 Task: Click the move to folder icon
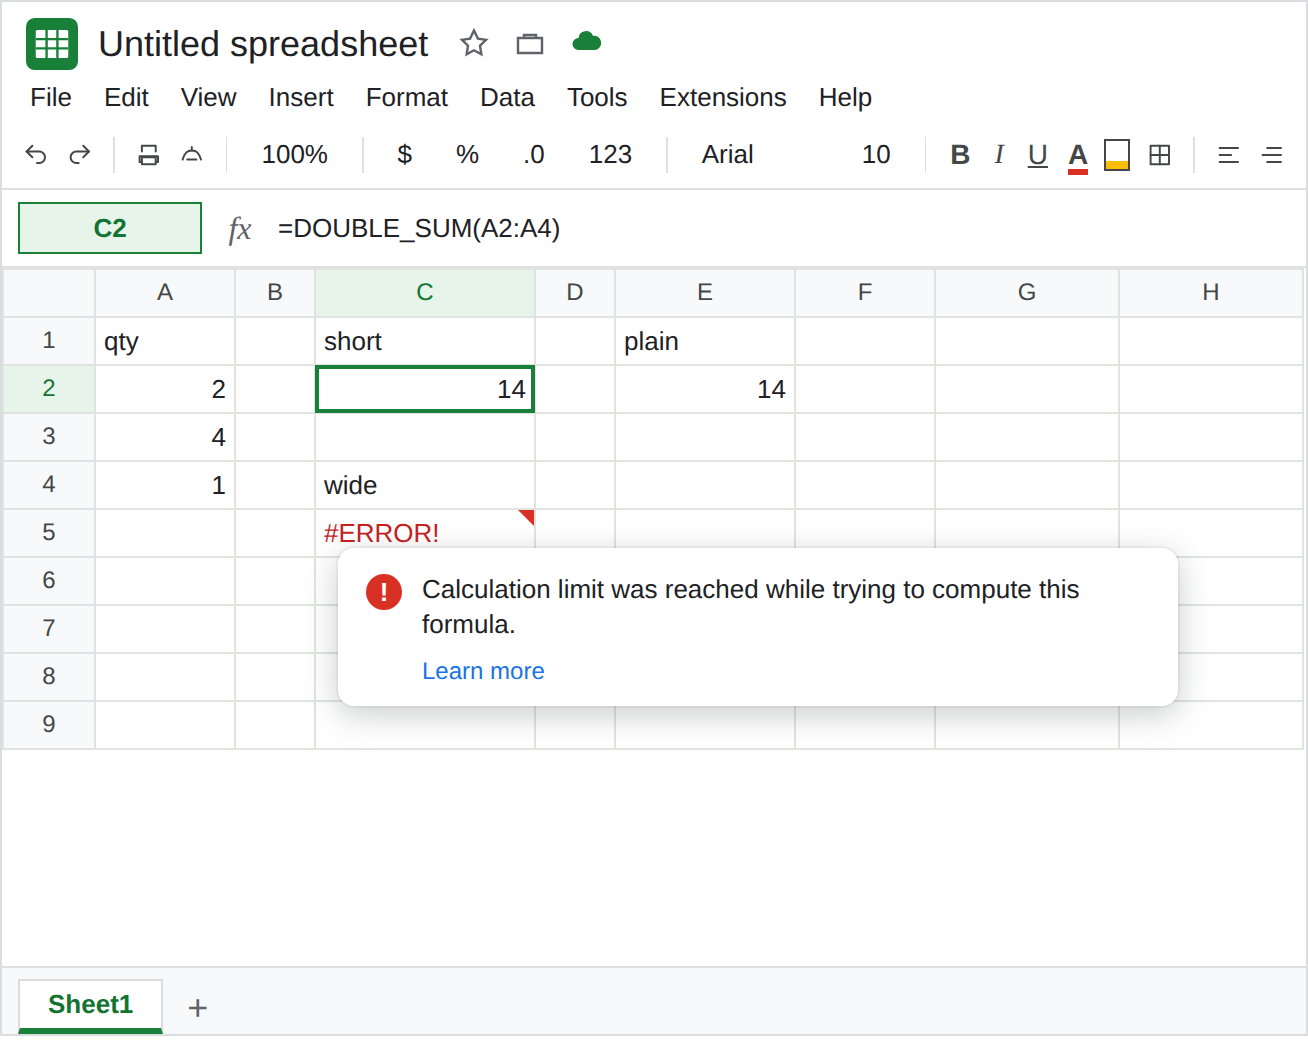click(530, 43)
